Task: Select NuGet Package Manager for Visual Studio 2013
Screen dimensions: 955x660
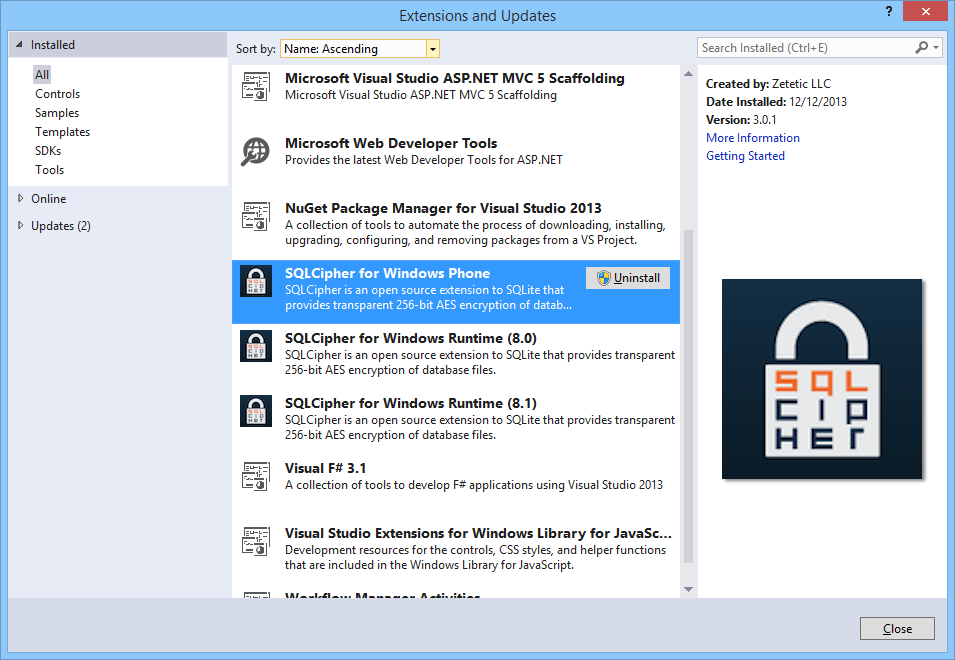Action: 443,209
